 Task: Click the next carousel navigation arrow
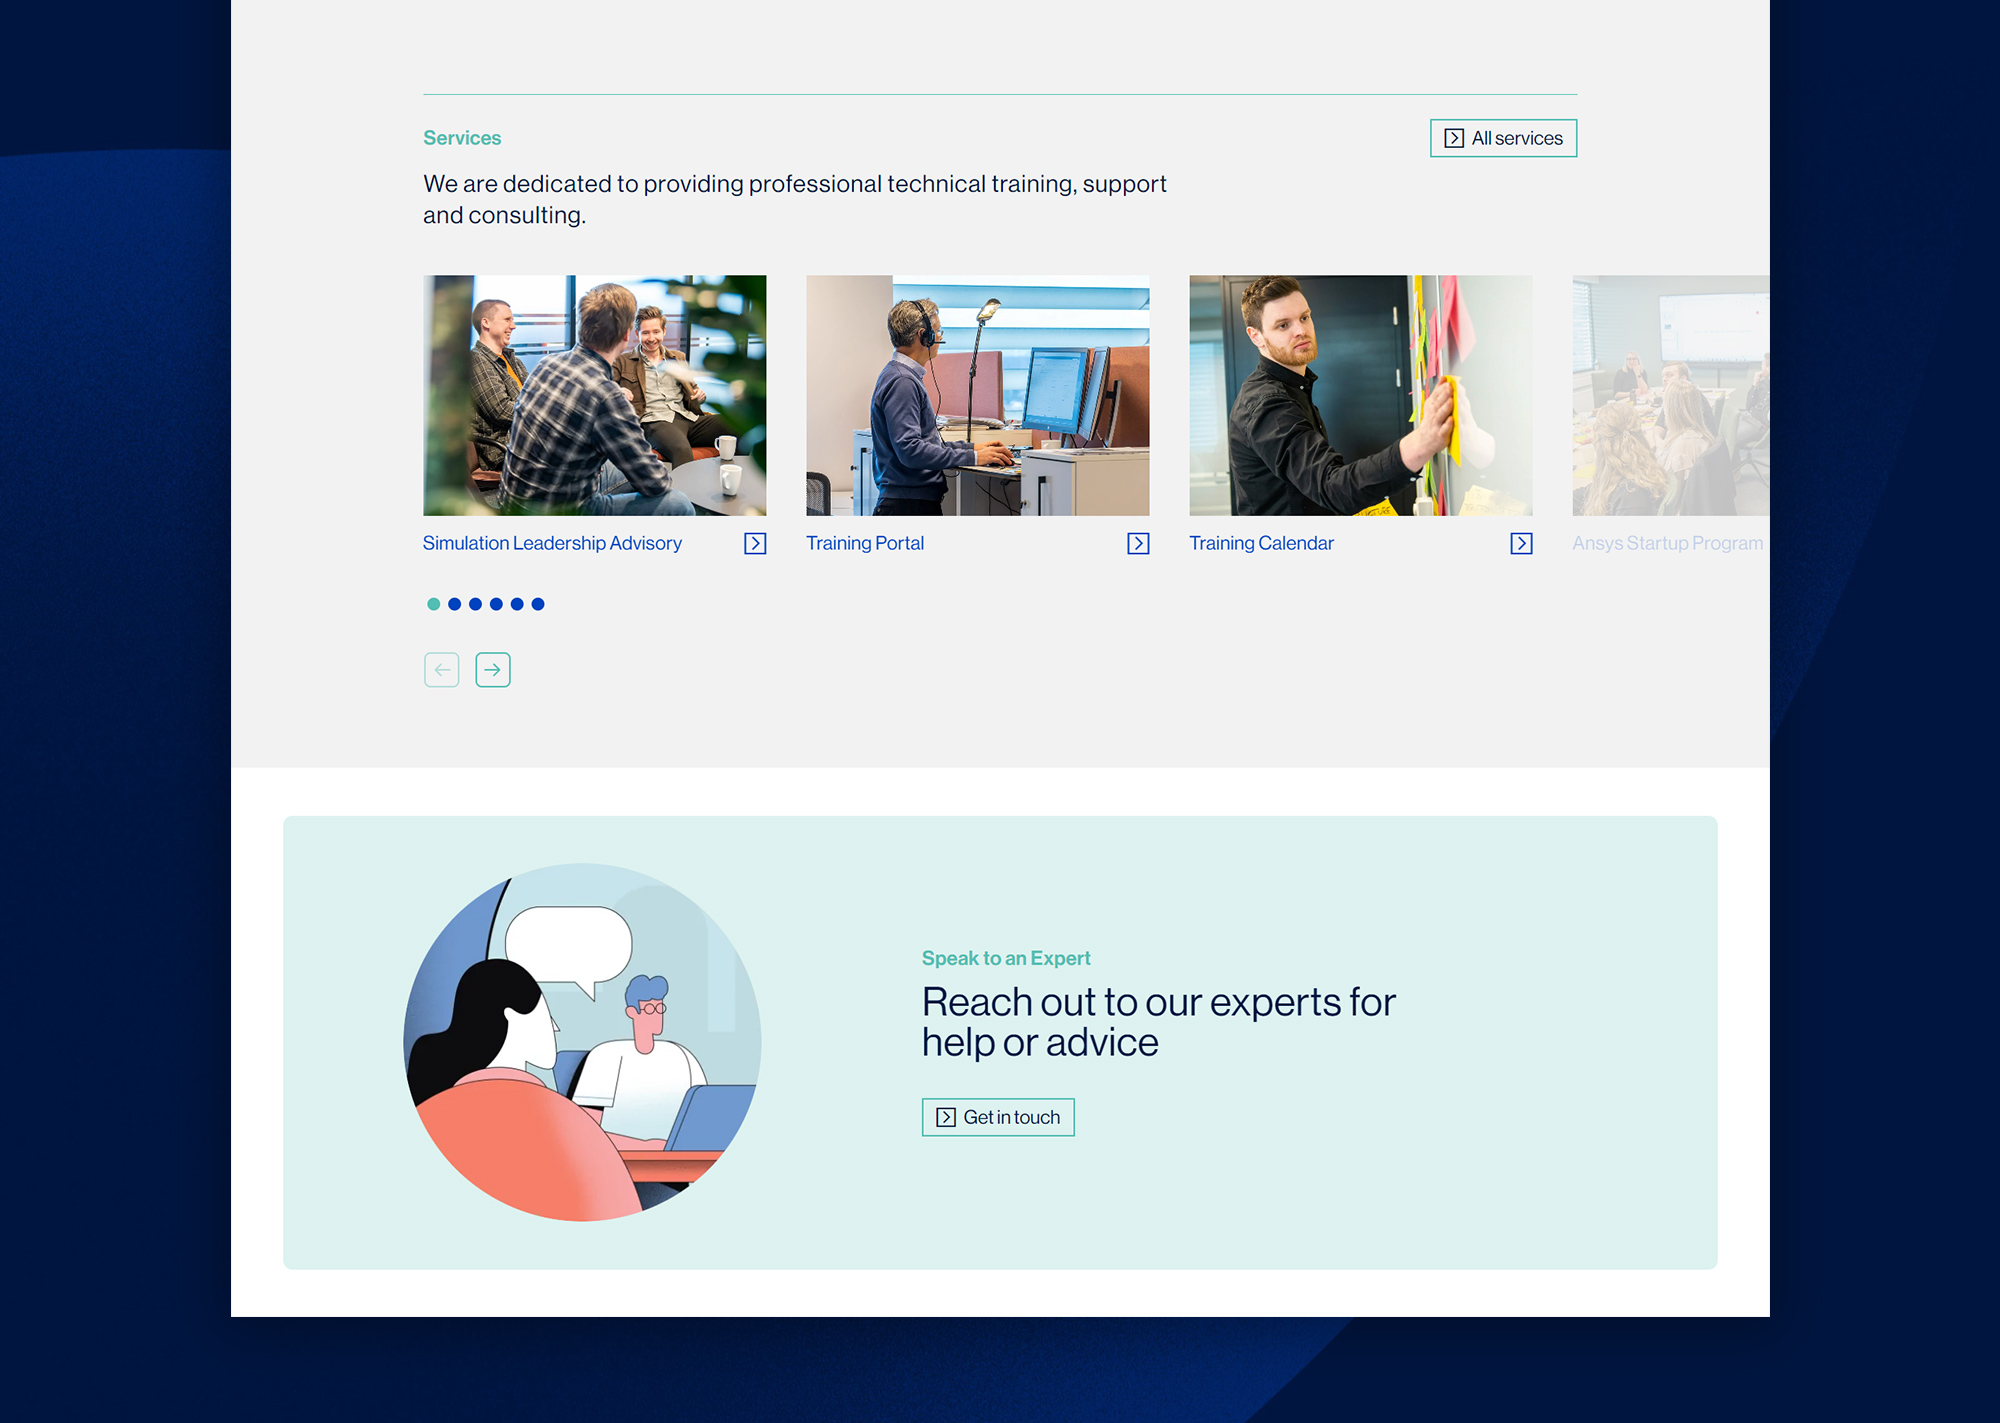tap(493, 670)
